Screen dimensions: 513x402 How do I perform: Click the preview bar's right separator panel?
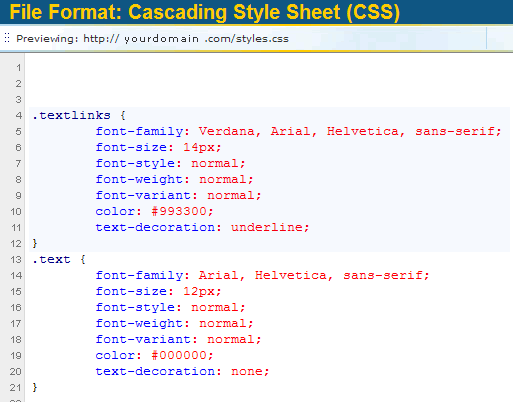[500, 38]
